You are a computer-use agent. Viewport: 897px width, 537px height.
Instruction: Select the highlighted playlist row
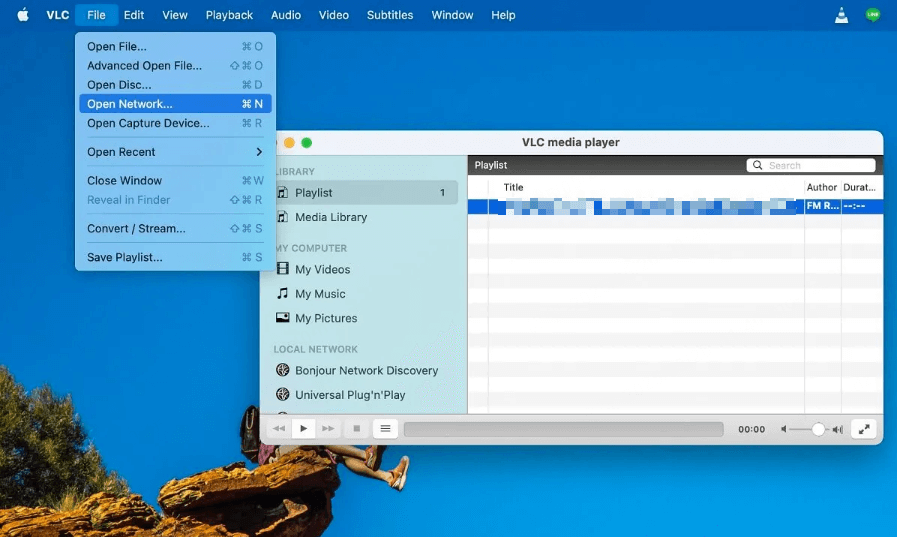tap(675, 206)
